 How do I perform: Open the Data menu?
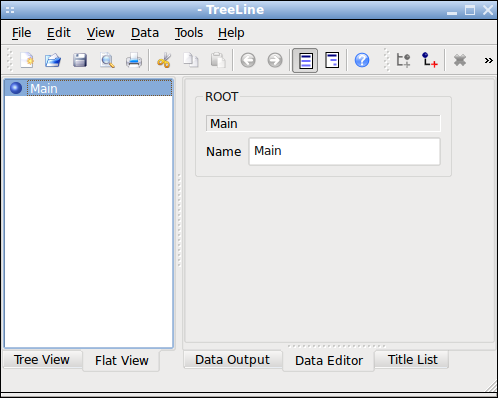pyautogui.click(x=145, y=33)
